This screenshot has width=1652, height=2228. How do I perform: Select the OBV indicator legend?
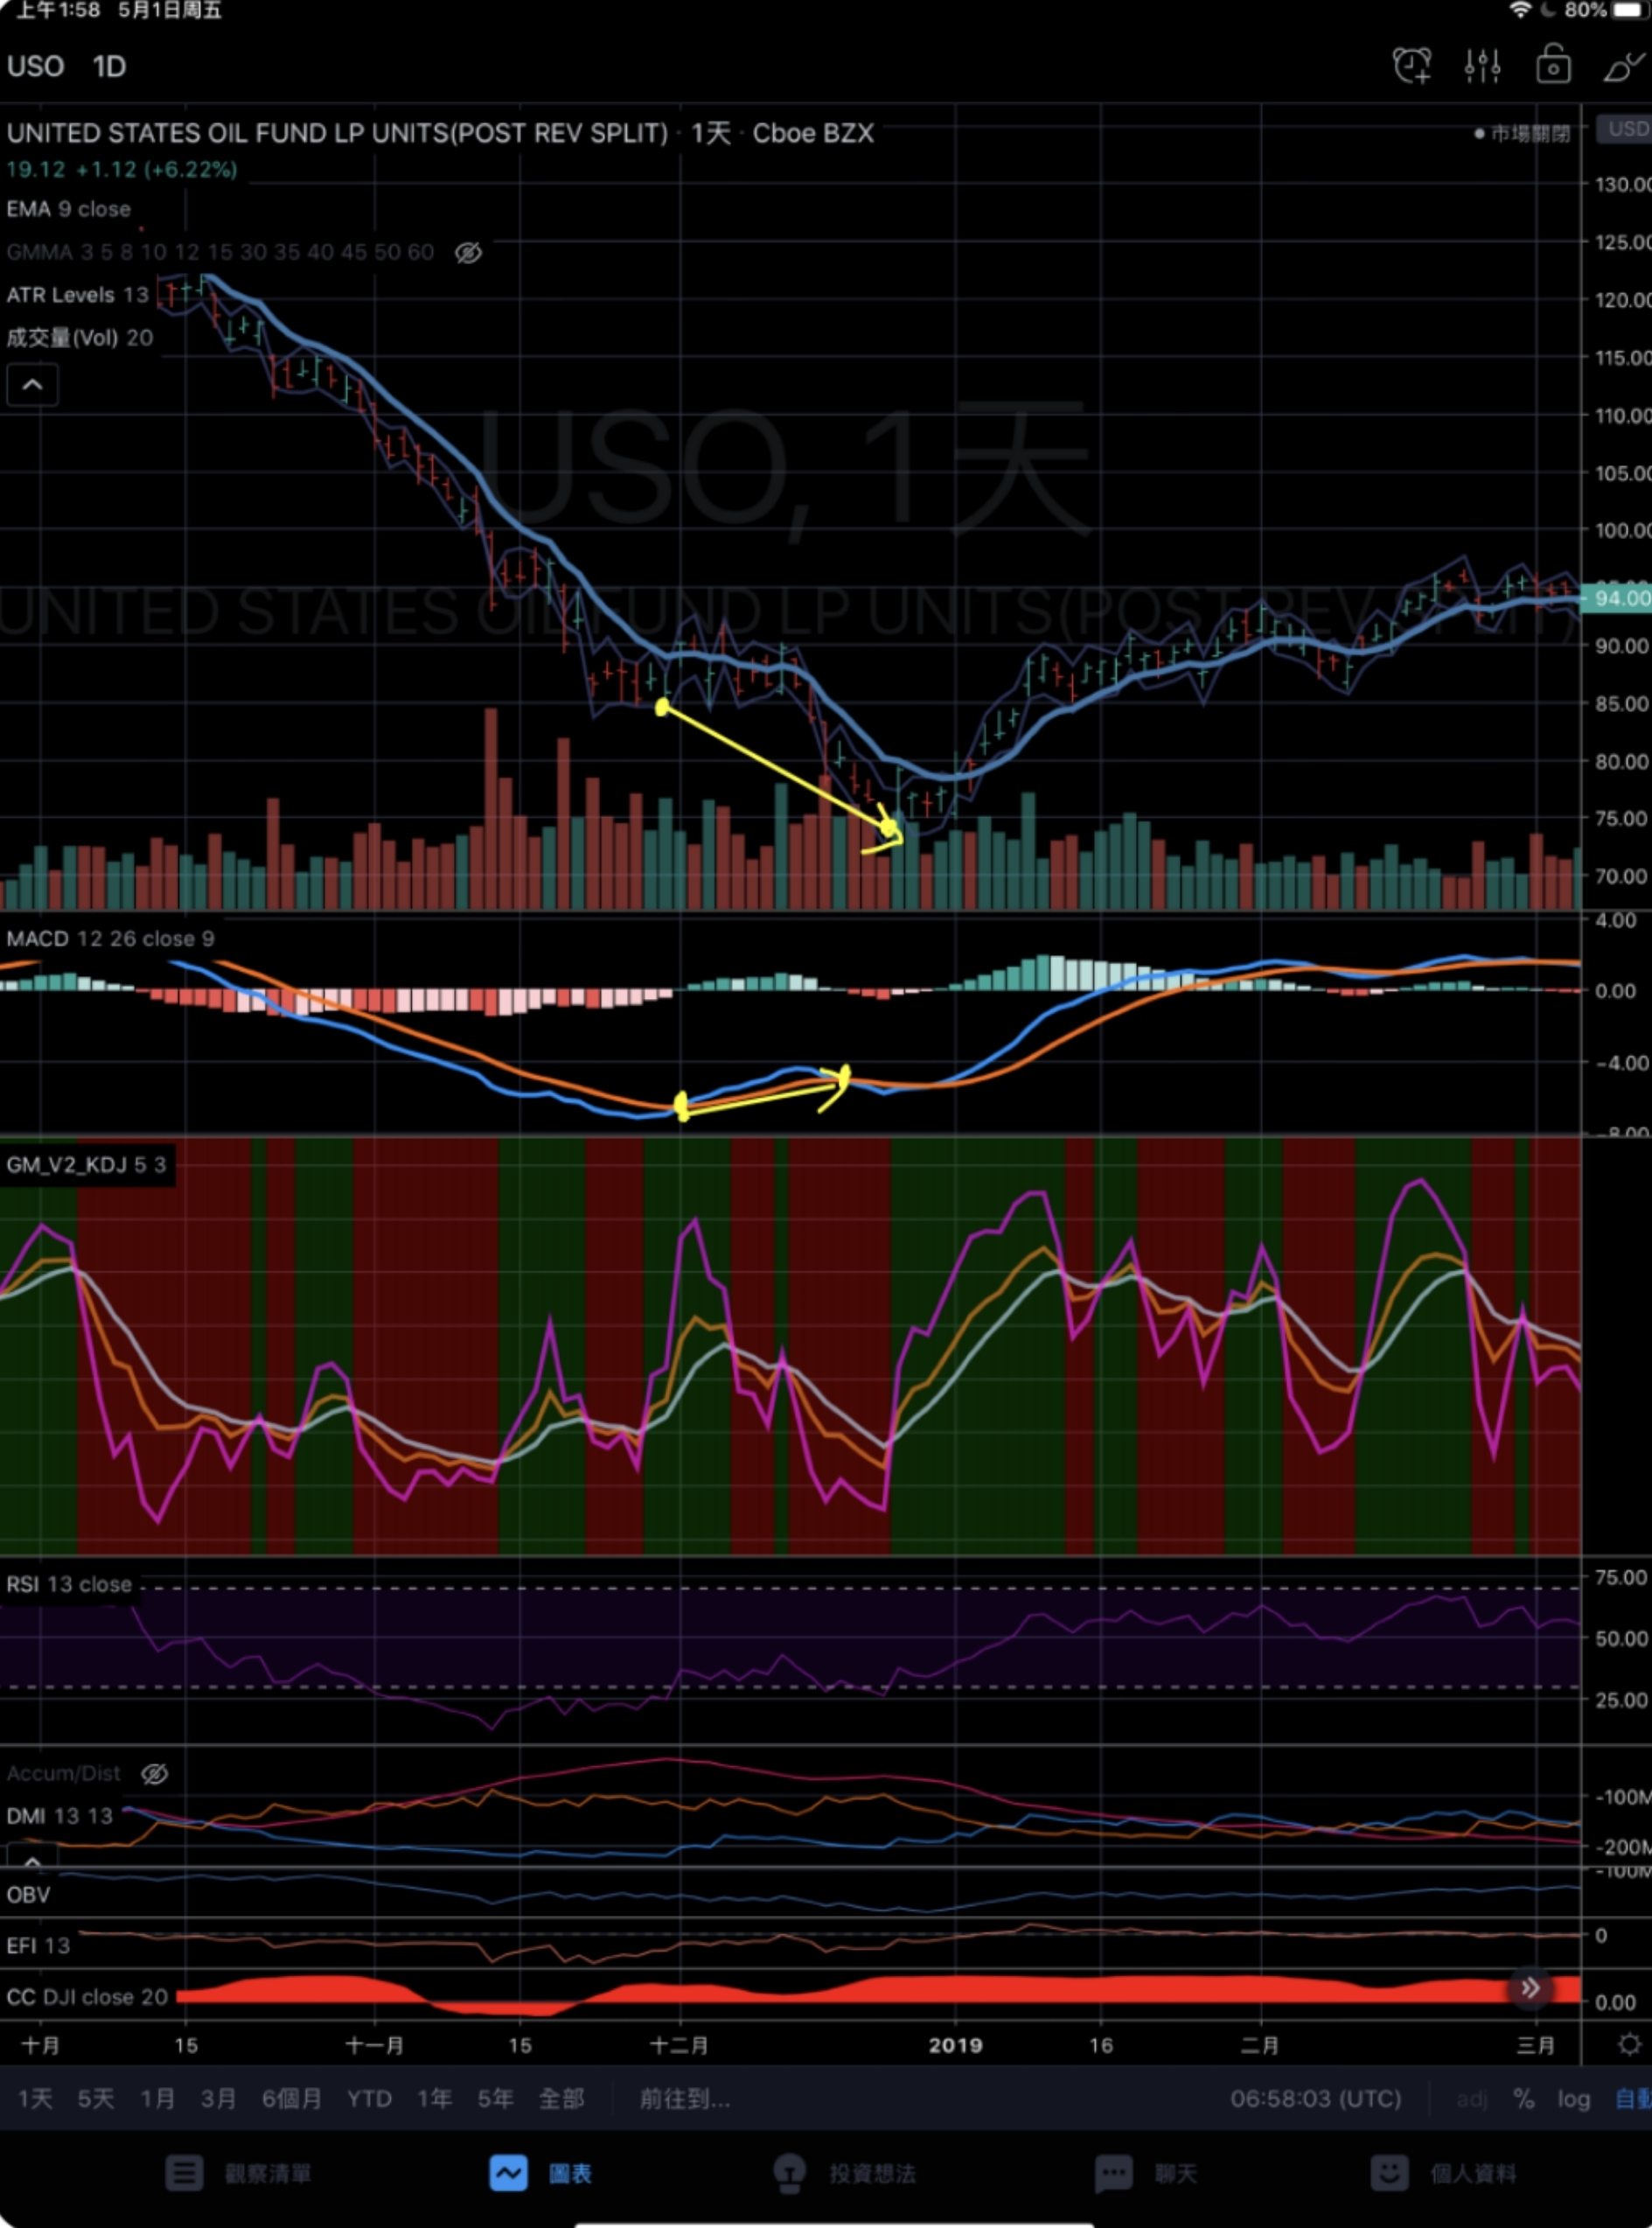(x=28, y=1895)
